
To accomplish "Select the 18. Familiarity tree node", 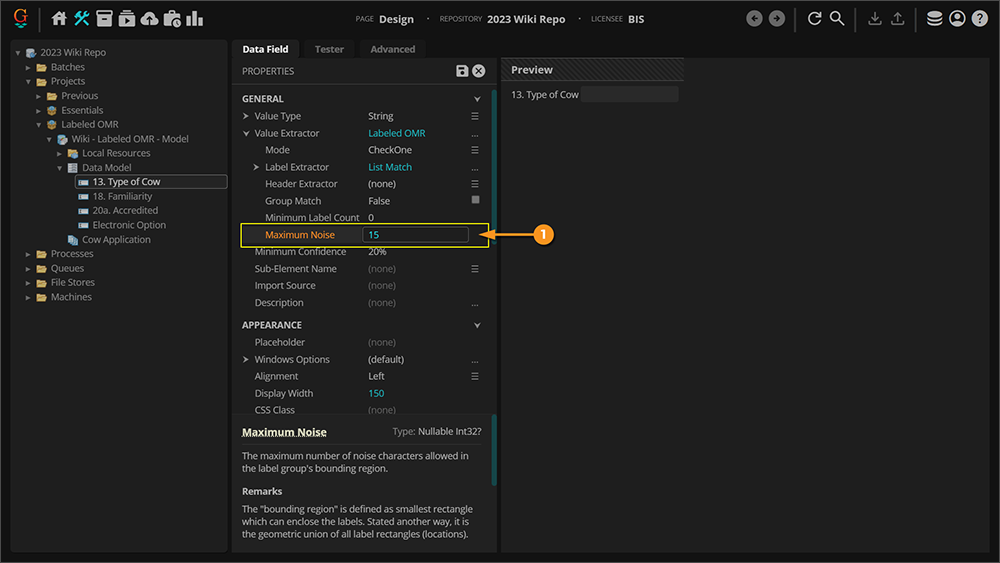I will coord(122,196).
